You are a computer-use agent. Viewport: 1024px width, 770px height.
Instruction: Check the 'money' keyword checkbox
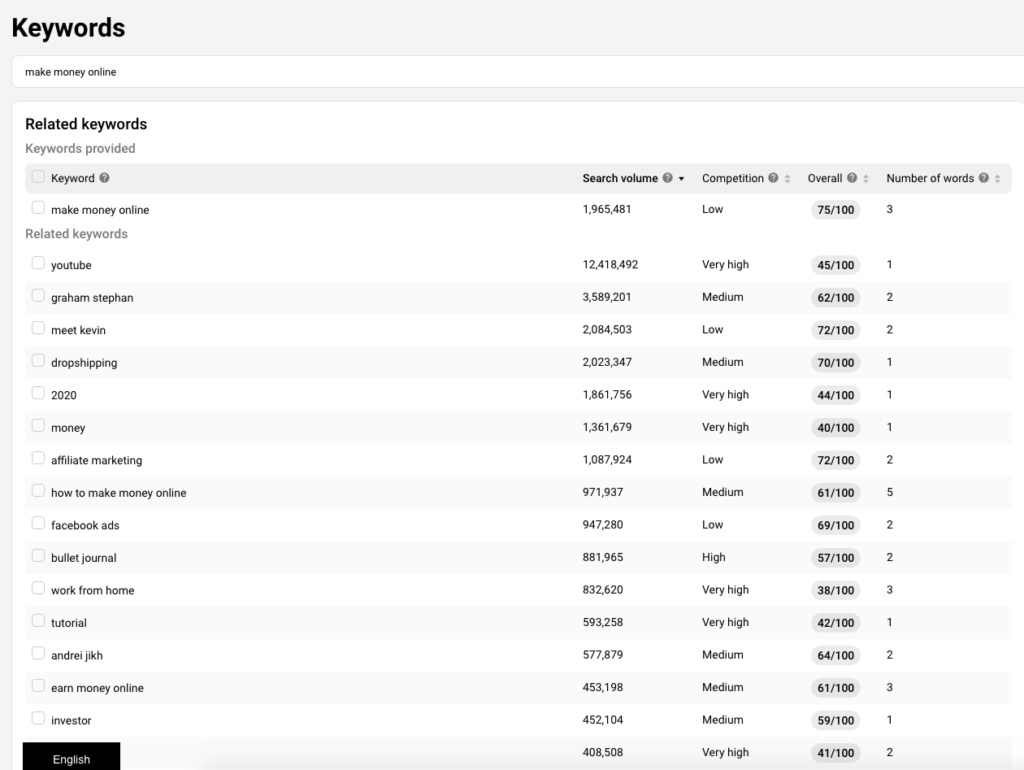tap(38, 425)
